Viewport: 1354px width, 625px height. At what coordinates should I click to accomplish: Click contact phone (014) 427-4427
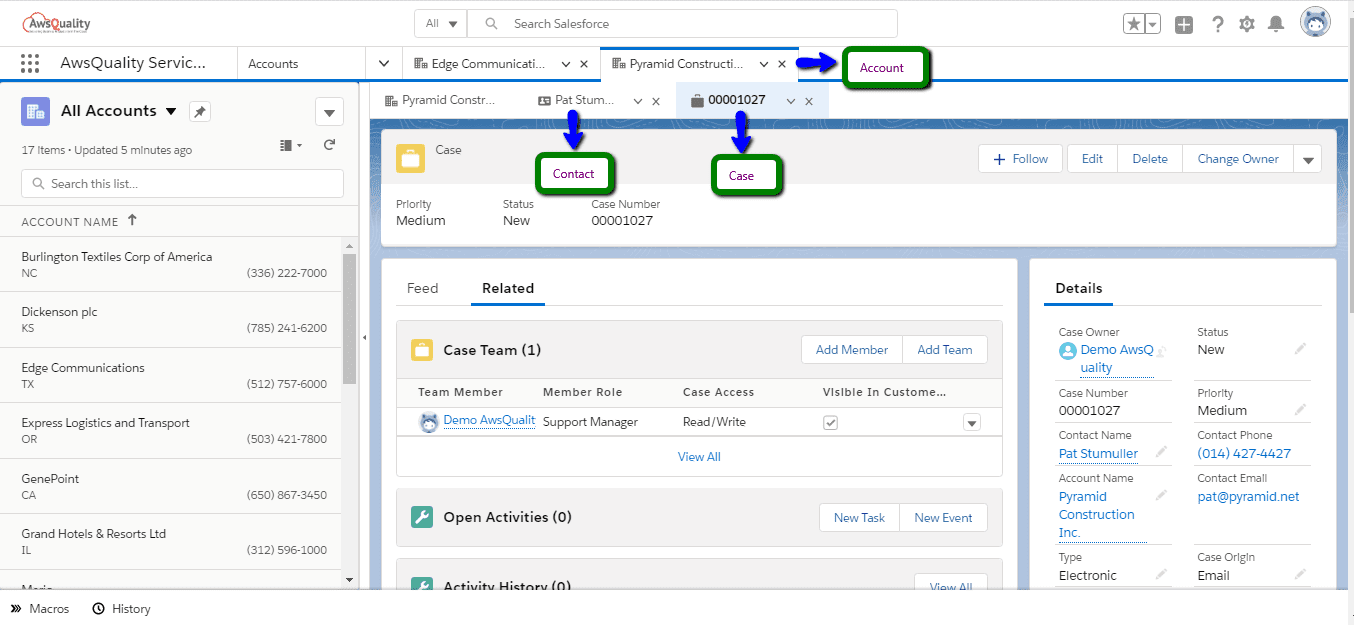click(1244, 453)
